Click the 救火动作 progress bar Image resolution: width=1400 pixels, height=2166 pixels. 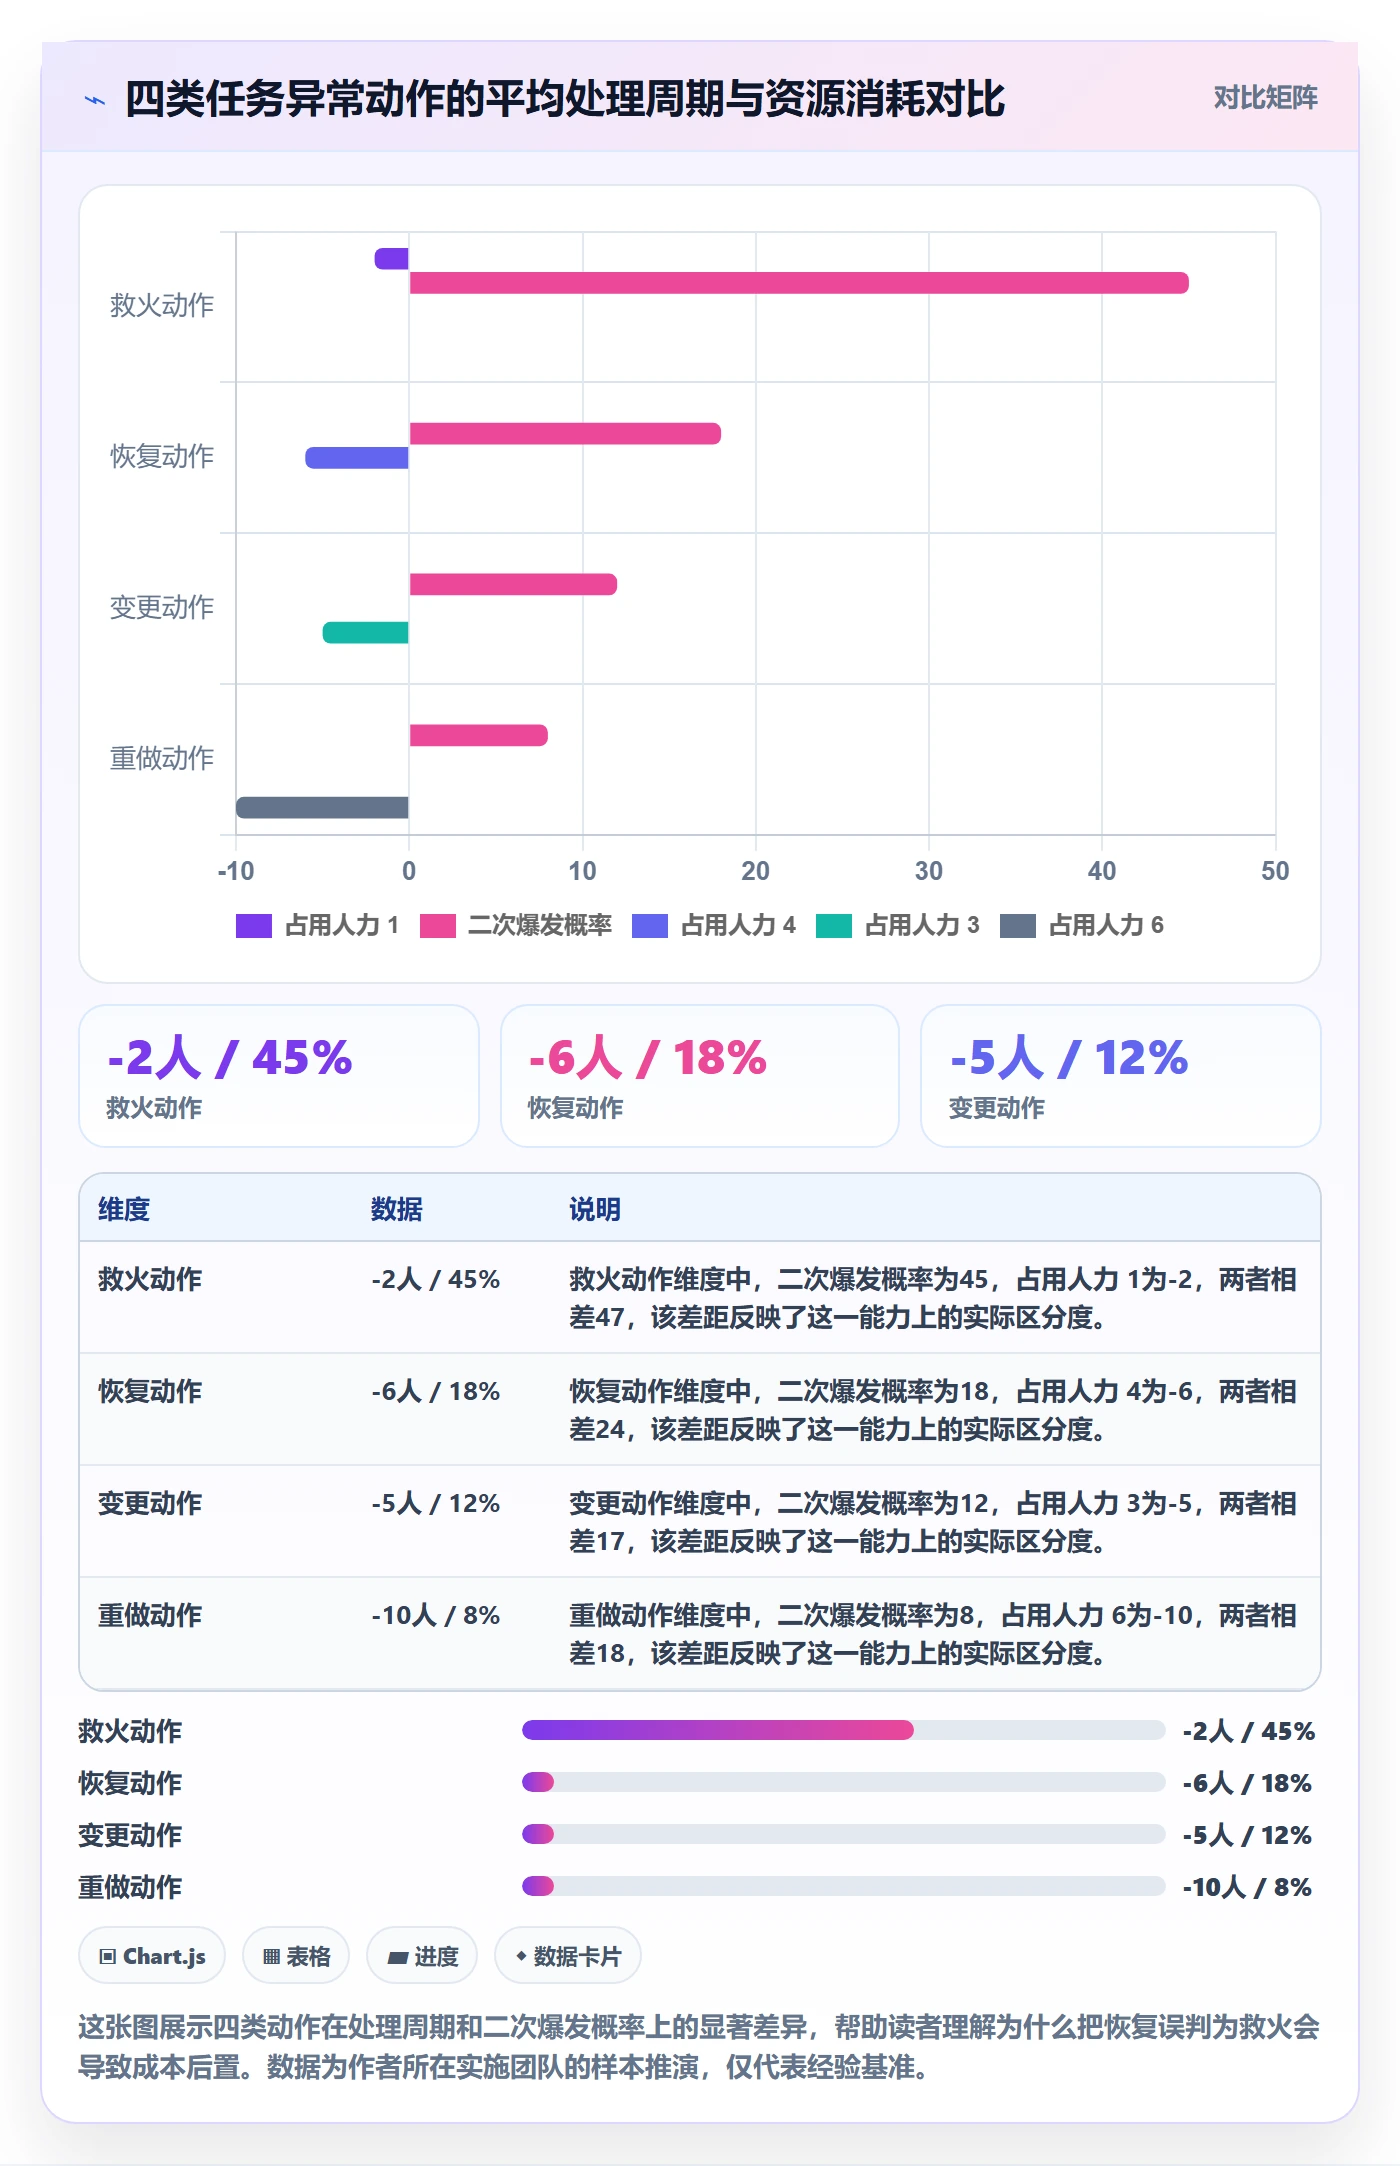pyautogui.click(x=844, y=1730)
